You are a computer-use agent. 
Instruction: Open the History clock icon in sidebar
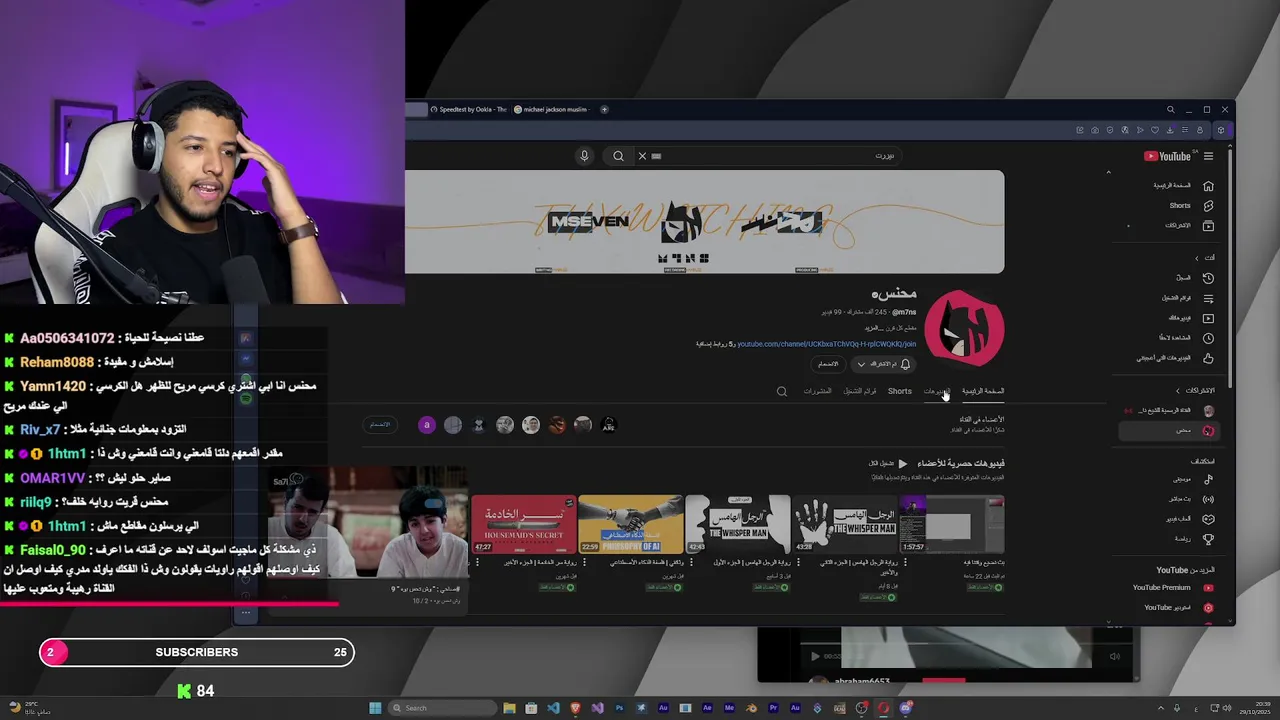1208,278
